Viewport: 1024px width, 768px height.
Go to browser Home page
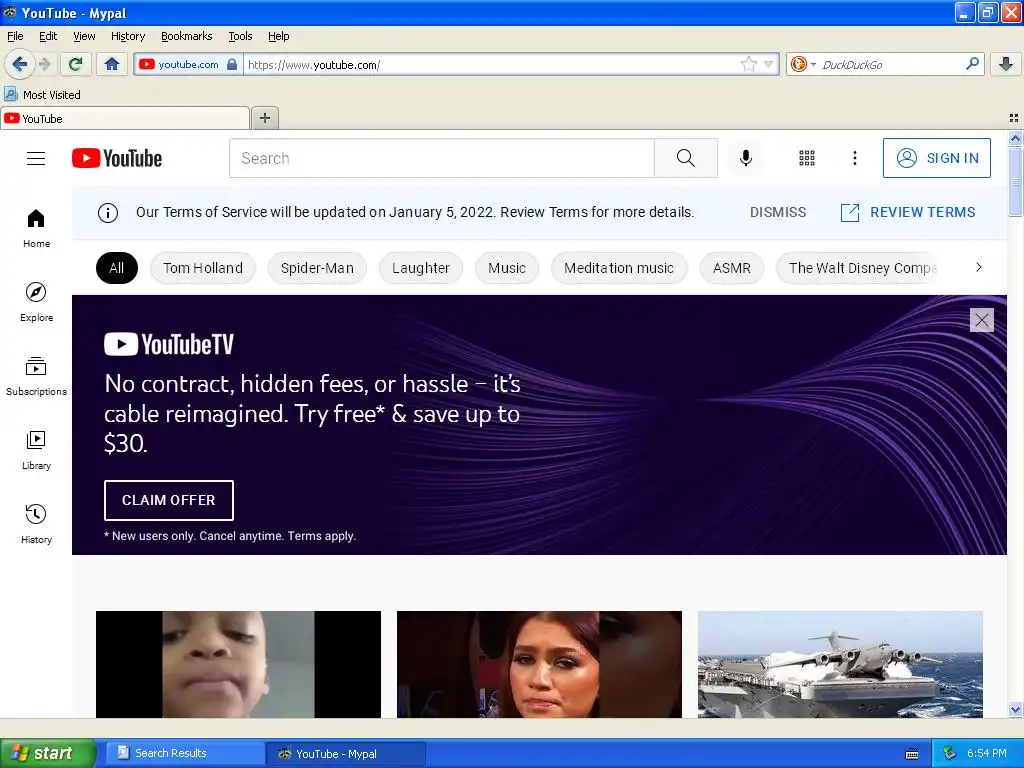click(112, 64)
